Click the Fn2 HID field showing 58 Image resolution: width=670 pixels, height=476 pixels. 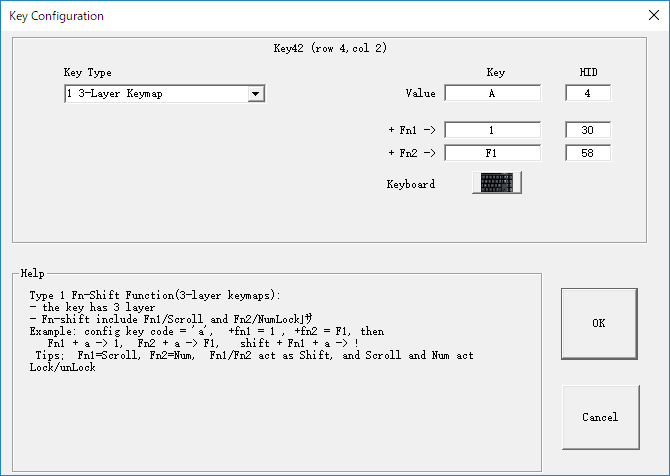pyautogui.click(x=588, y=153)
